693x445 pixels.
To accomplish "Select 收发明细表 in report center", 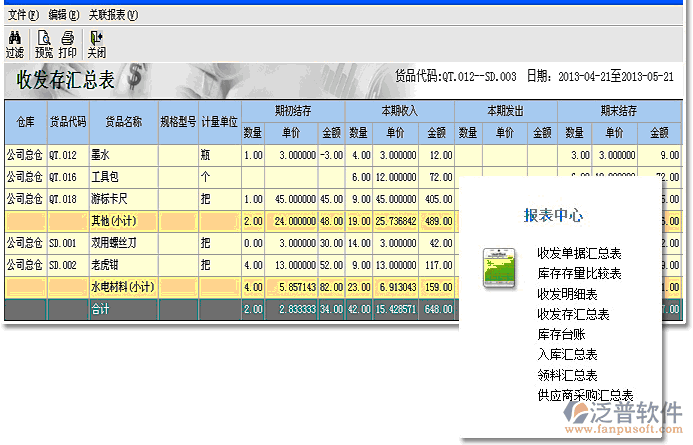I will 567,294.
